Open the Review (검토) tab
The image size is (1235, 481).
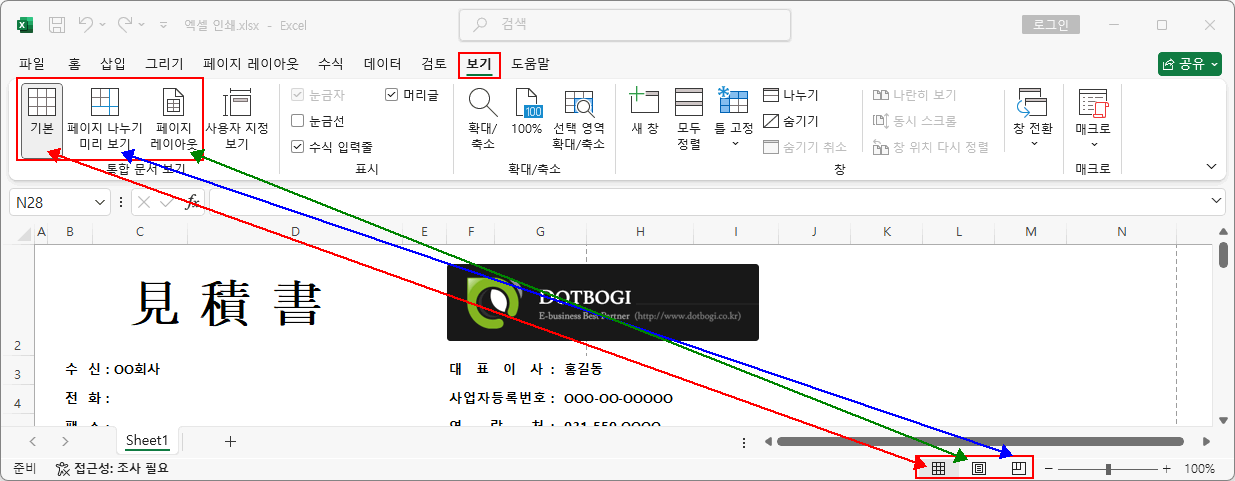point(434,64)
